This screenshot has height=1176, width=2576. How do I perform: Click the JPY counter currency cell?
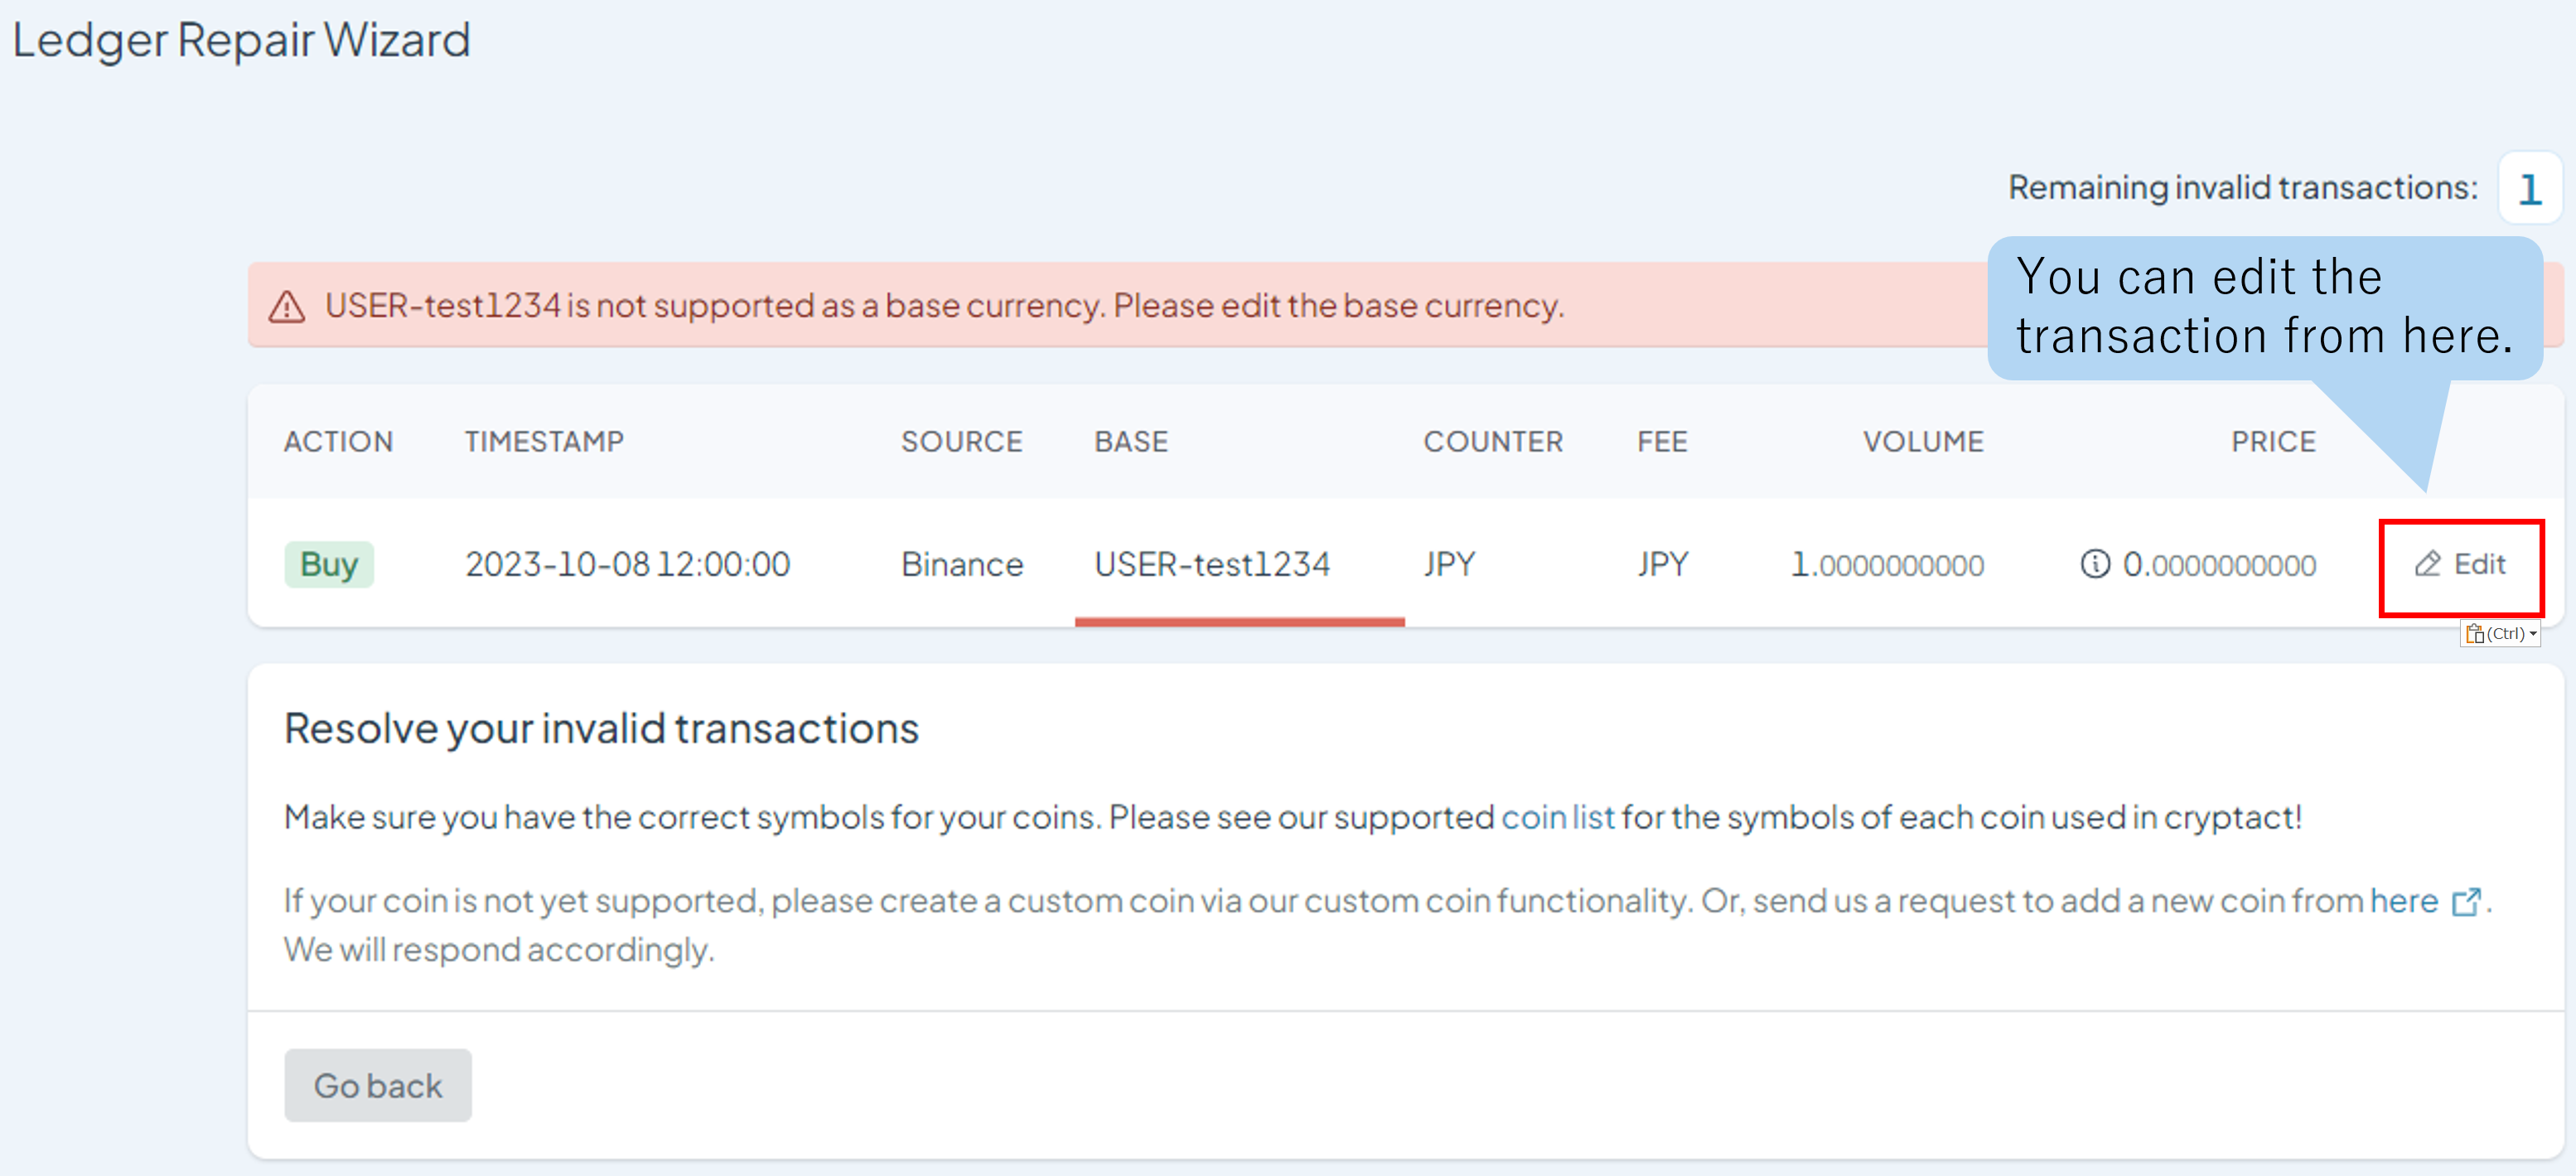coord(1450,564)
